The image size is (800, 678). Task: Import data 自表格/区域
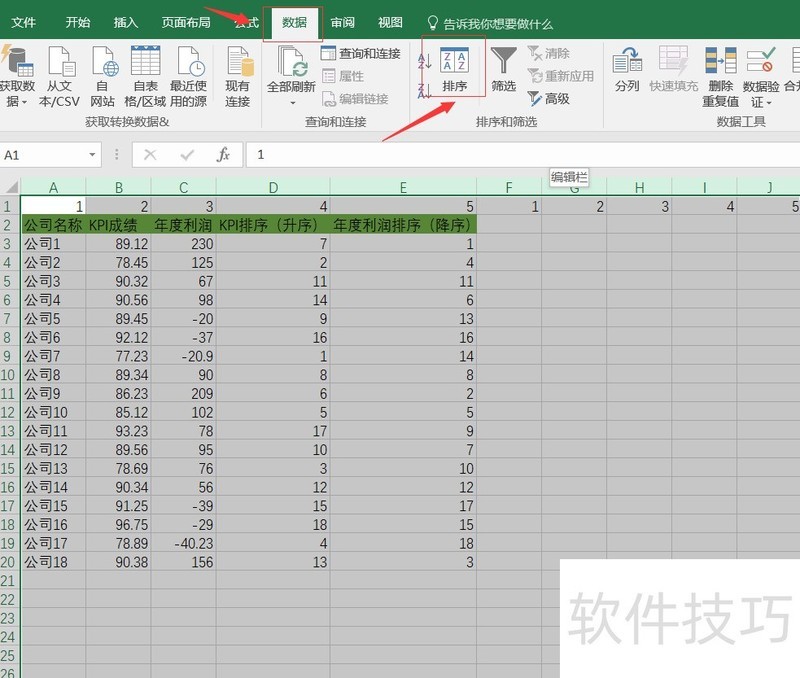[x=145, y=77]
